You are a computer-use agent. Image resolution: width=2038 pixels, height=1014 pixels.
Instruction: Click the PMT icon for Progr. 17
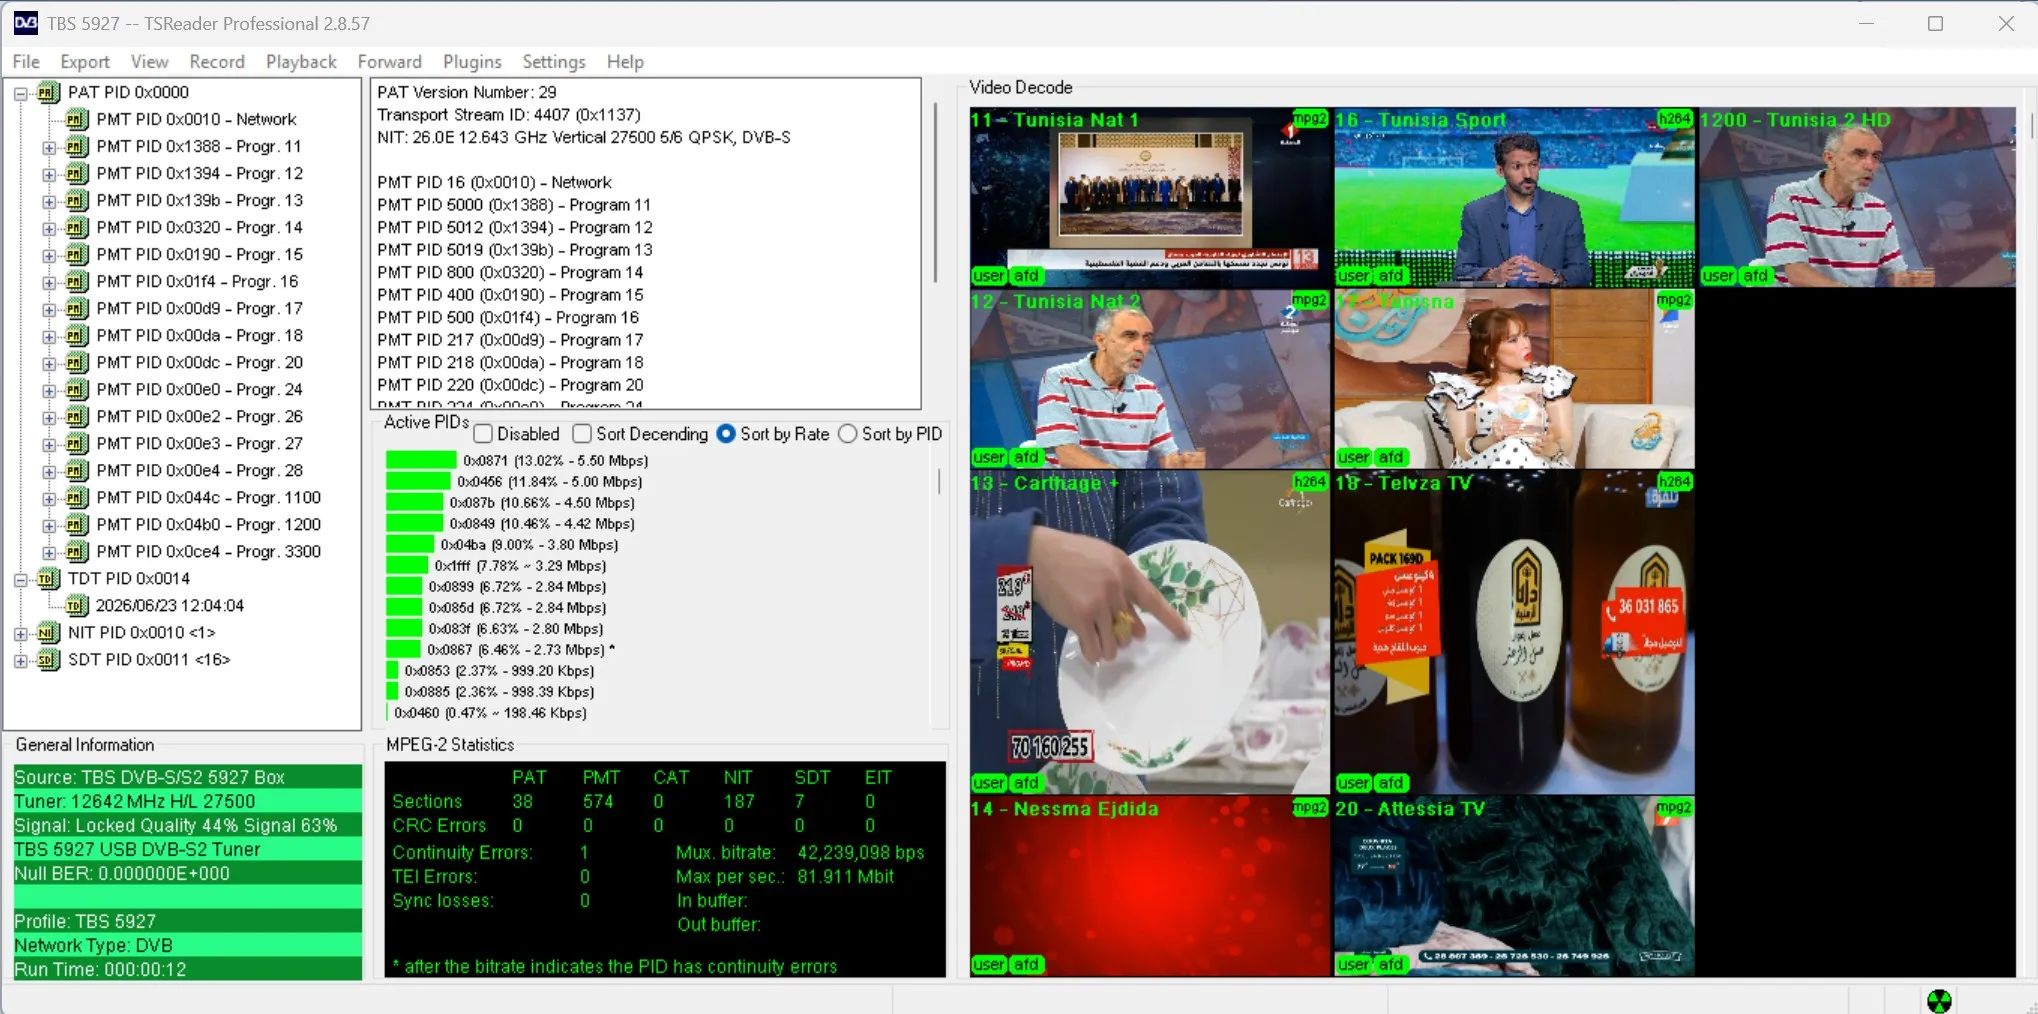point(77,308)
